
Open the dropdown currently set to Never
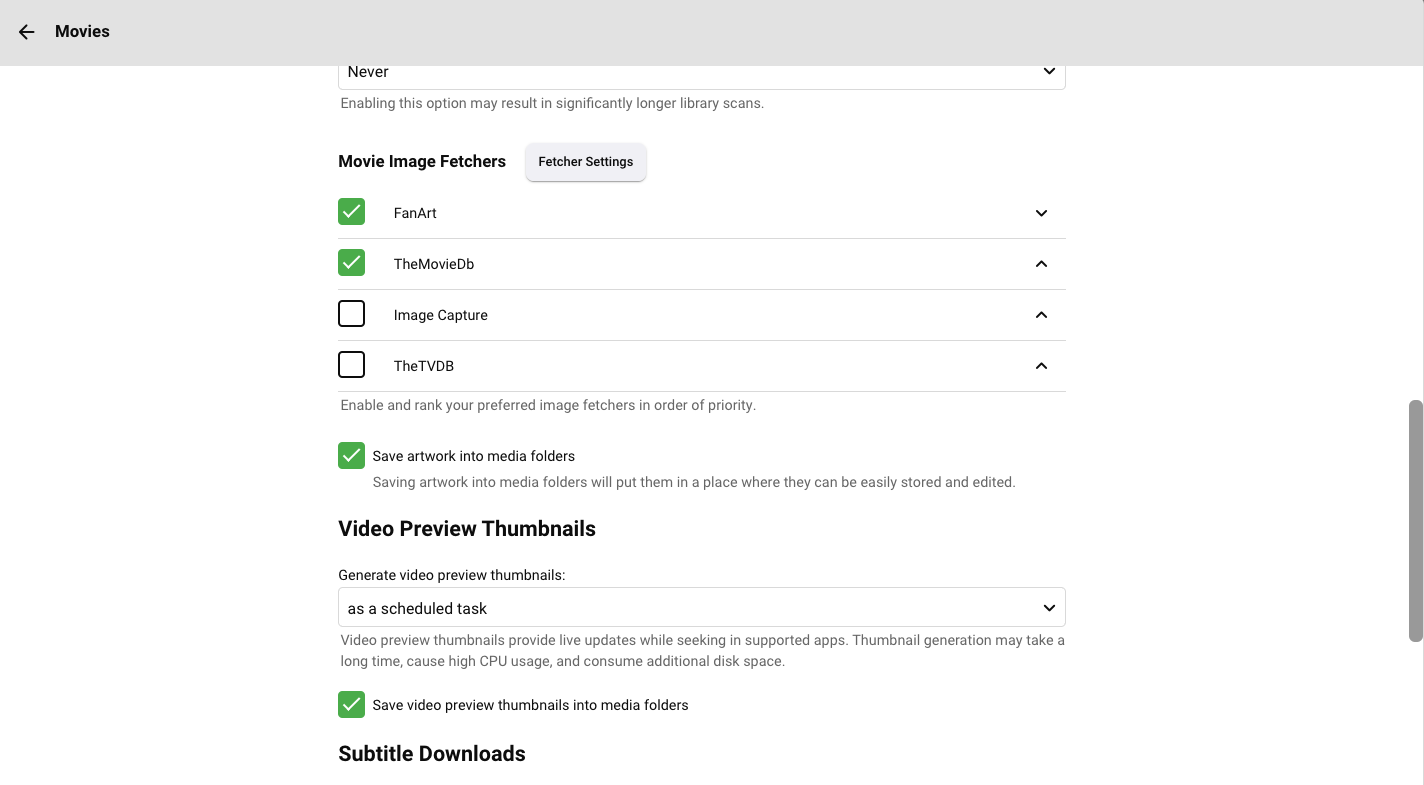701,72
